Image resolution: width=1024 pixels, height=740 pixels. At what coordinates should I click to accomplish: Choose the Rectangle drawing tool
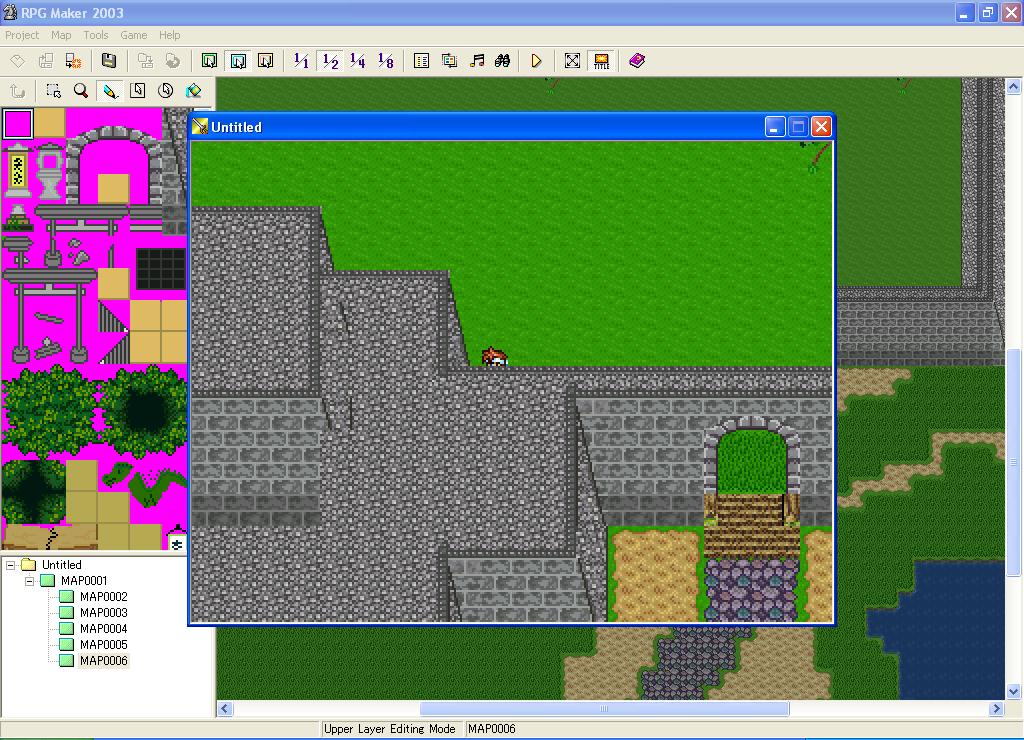tap(137, 91)
